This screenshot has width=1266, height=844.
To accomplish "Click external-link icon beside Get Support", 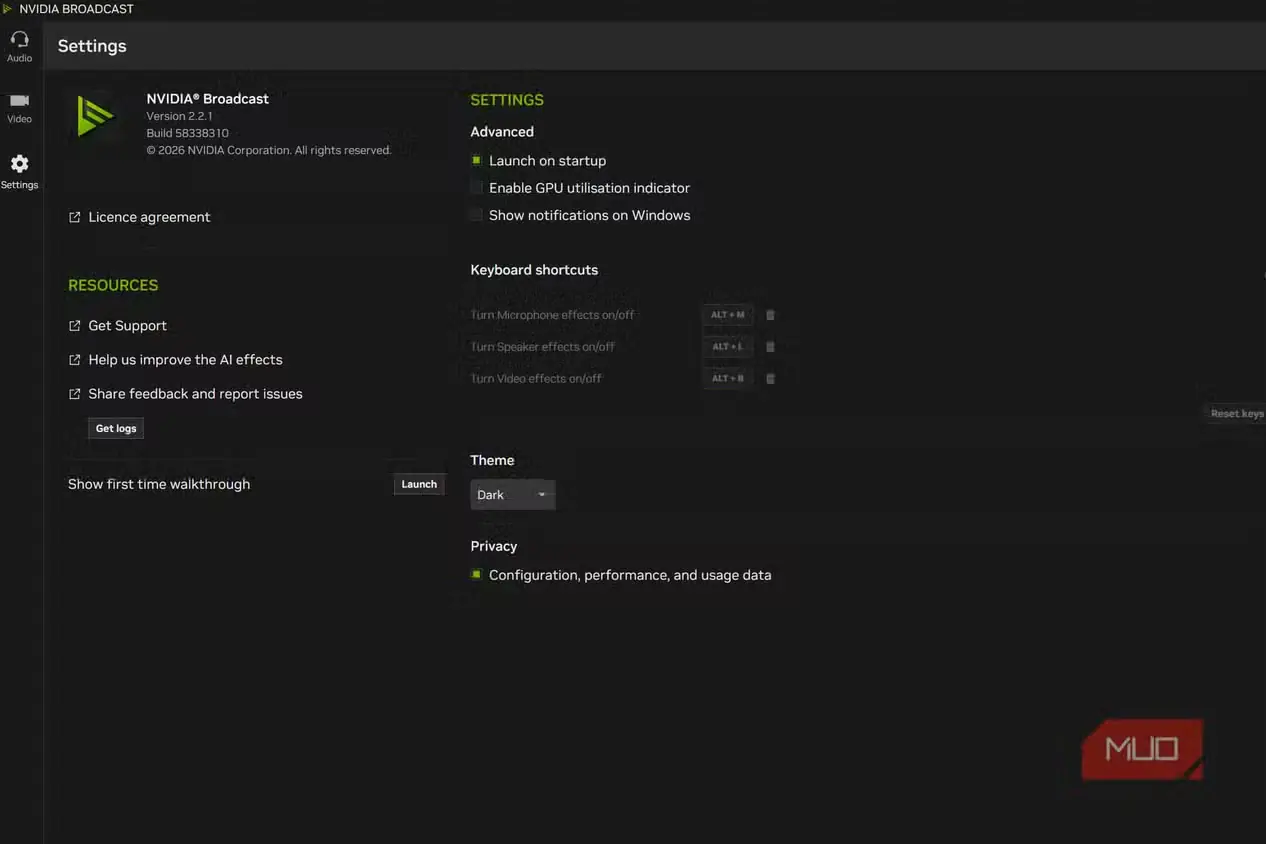I will pyautogui.click(x=74, y=326).
